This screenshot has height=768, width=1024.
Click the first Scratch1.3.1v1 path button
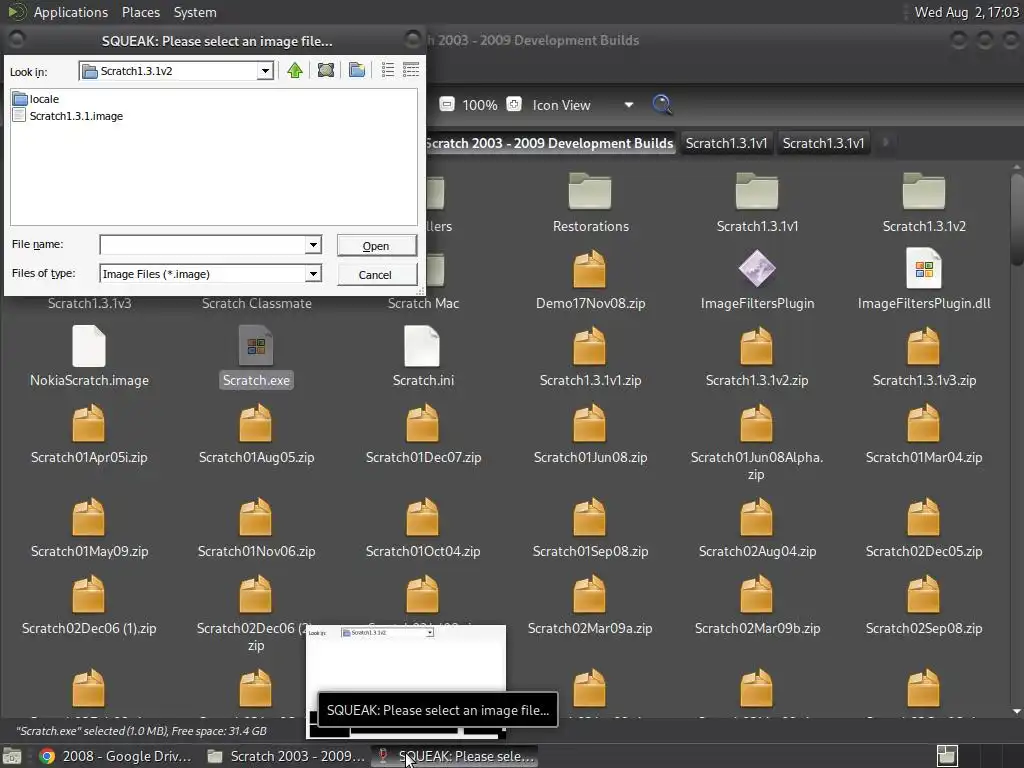tap(726, 143)
